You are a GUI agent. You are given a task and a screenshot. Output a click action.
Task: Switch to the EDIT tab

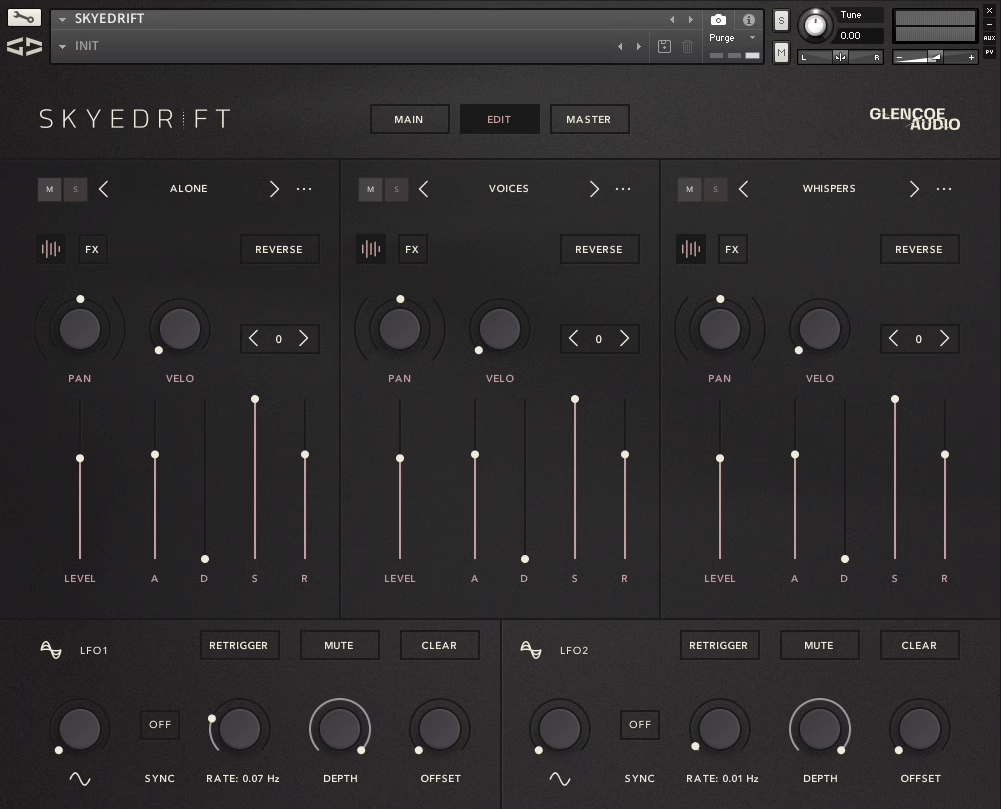(499, 119)
